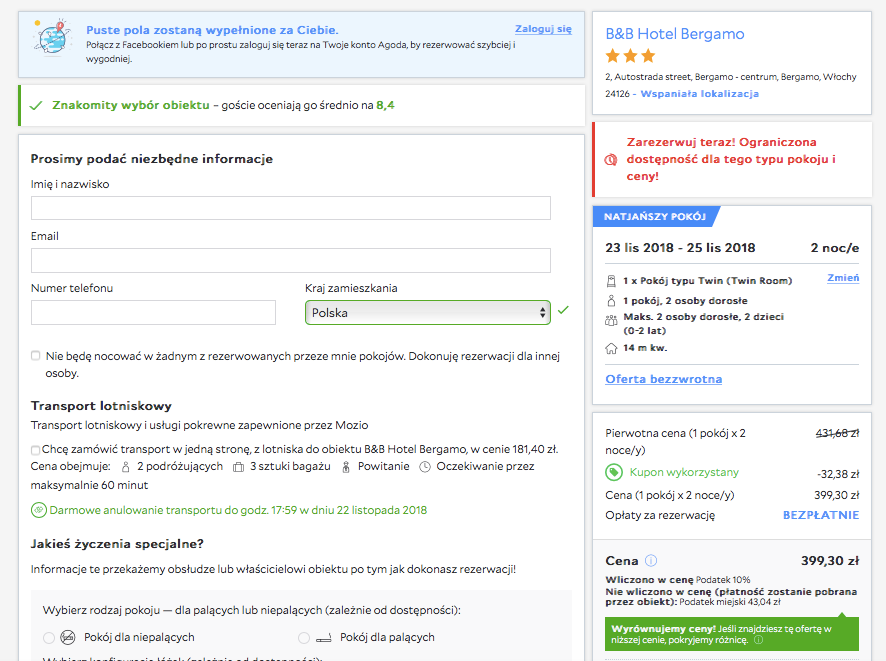This screenshot has width=886, height=661.
Task: Click the room icon next to Pokój typu Twin
Action: pos(611,281)
